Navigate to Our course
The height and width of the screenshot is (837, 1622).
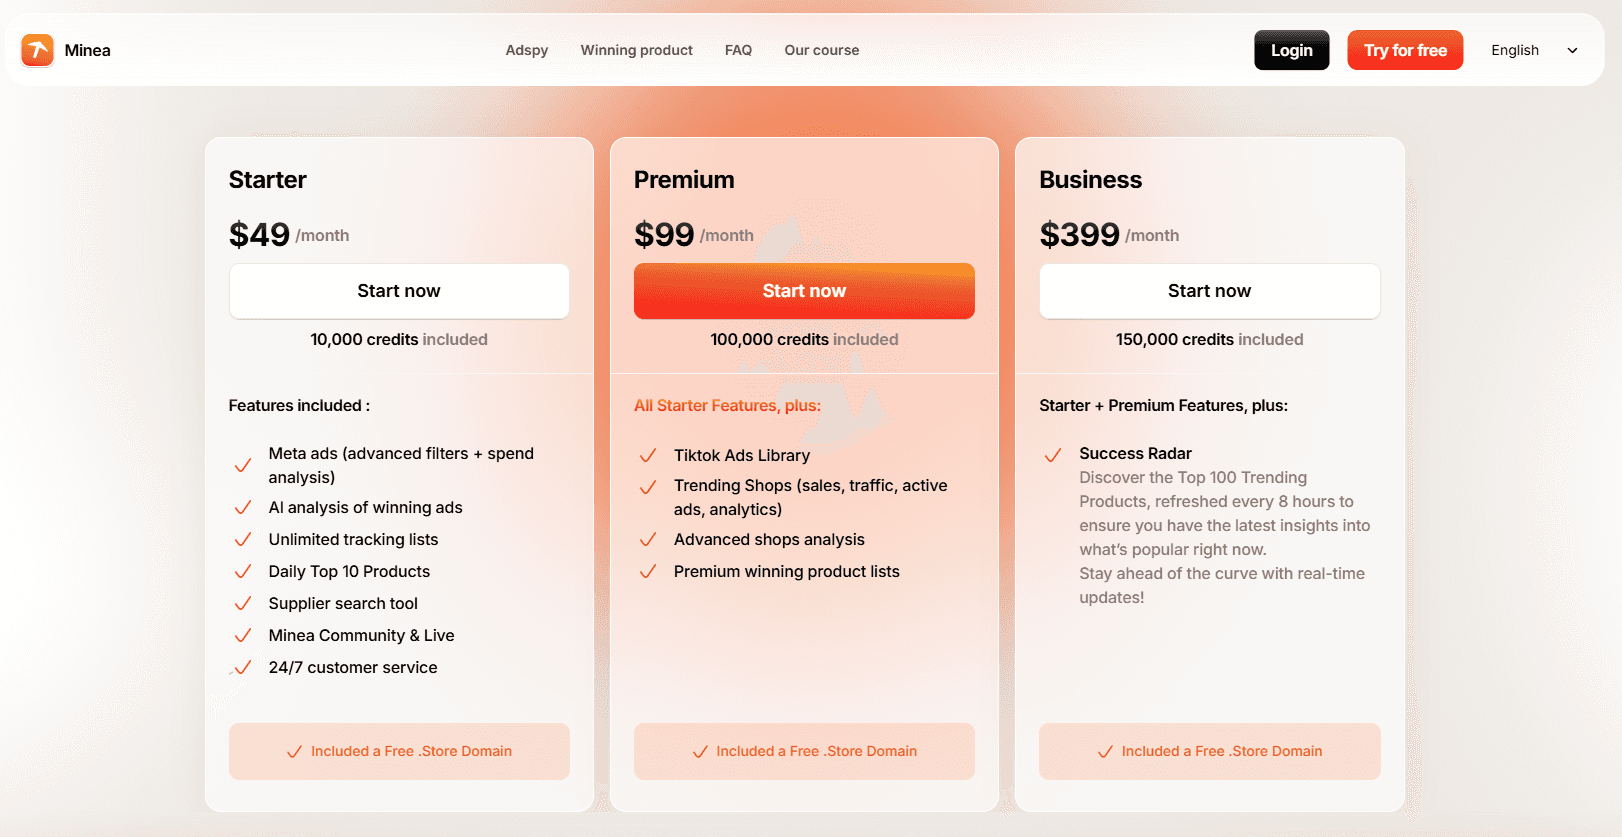[821, 50]
